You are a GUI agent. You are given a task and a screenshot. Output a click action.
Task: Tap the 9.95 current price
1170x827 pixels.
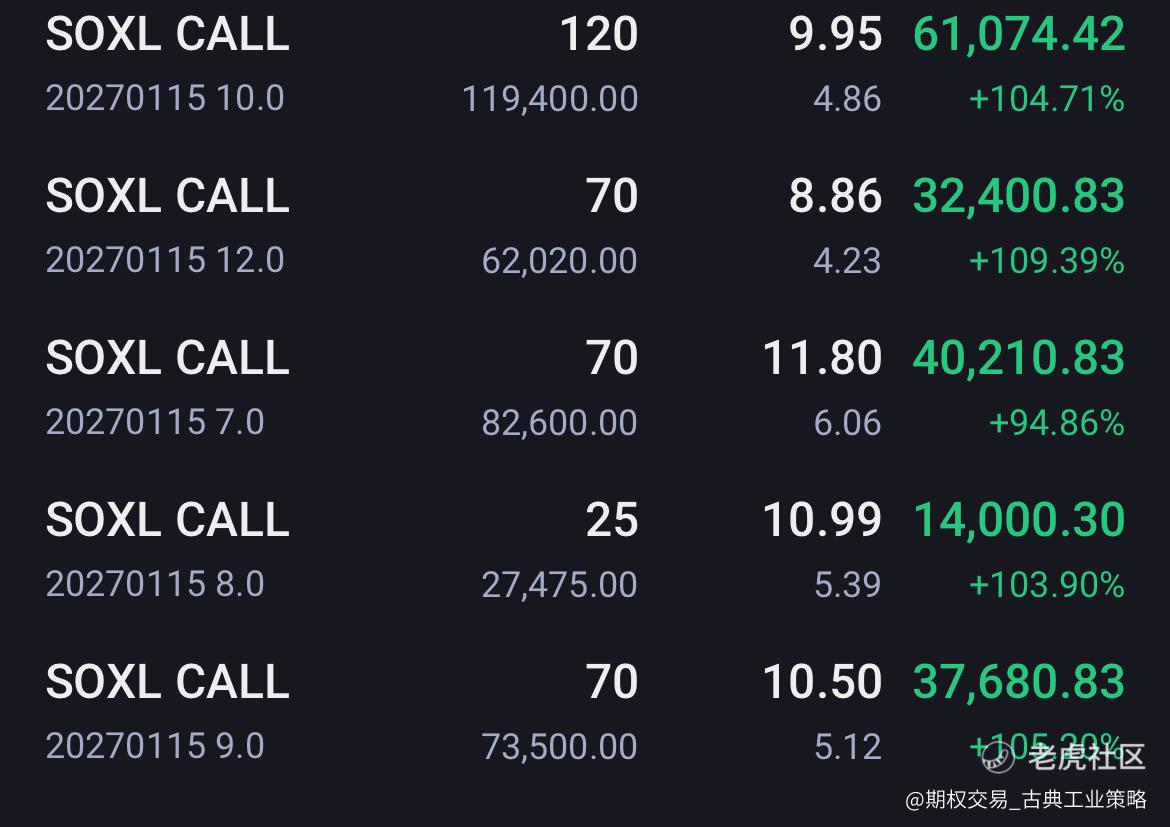point(835,34)
